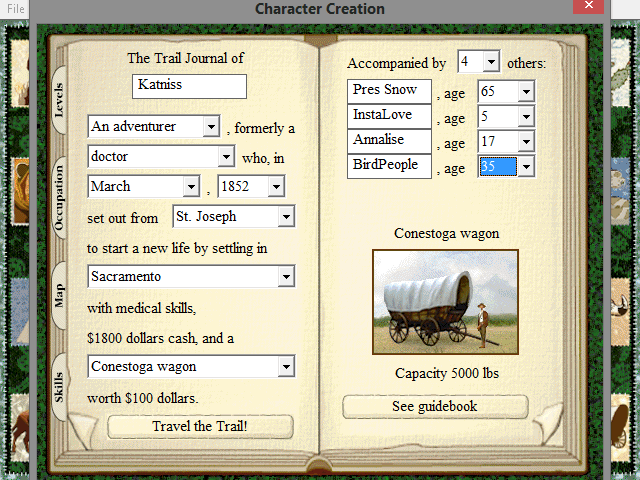Image resolution: width=640 pixels, height=480 pixels.
Task: Open the Skills side tab
Action: coord(60,387)
